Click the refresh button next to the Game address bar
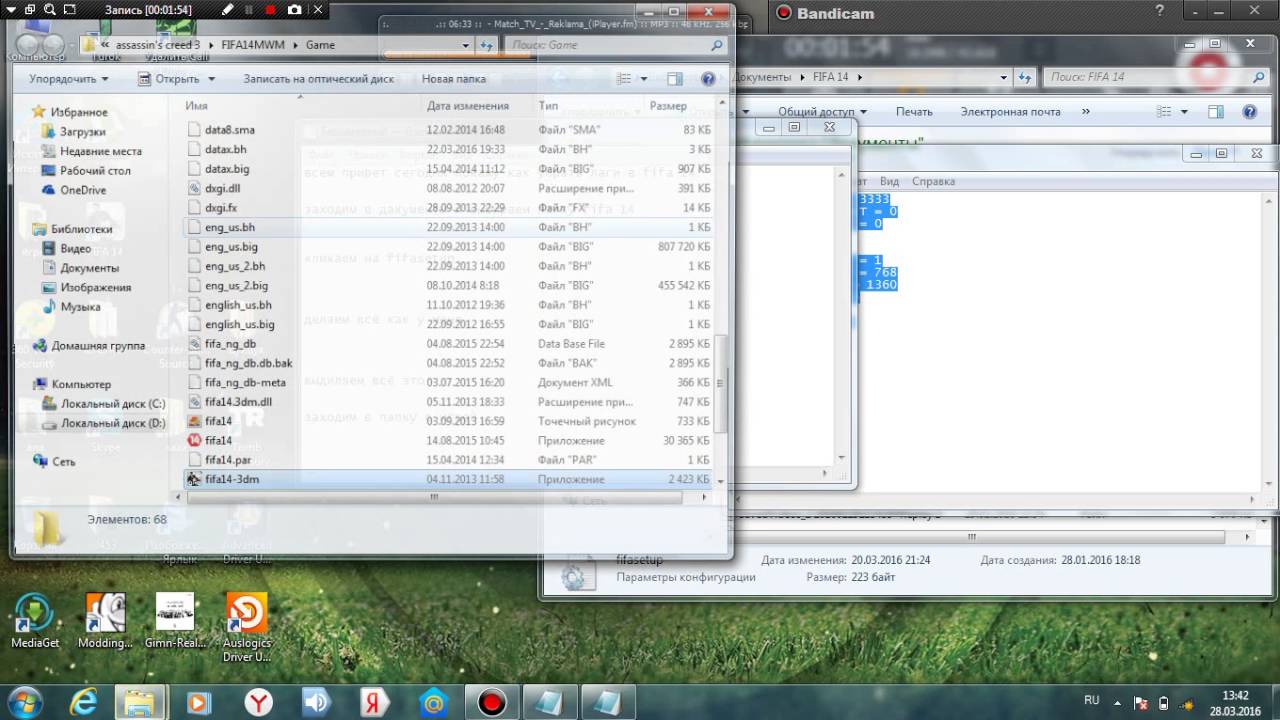The height and width of the screenshot is (720, 1280). (x=487, y=45)
